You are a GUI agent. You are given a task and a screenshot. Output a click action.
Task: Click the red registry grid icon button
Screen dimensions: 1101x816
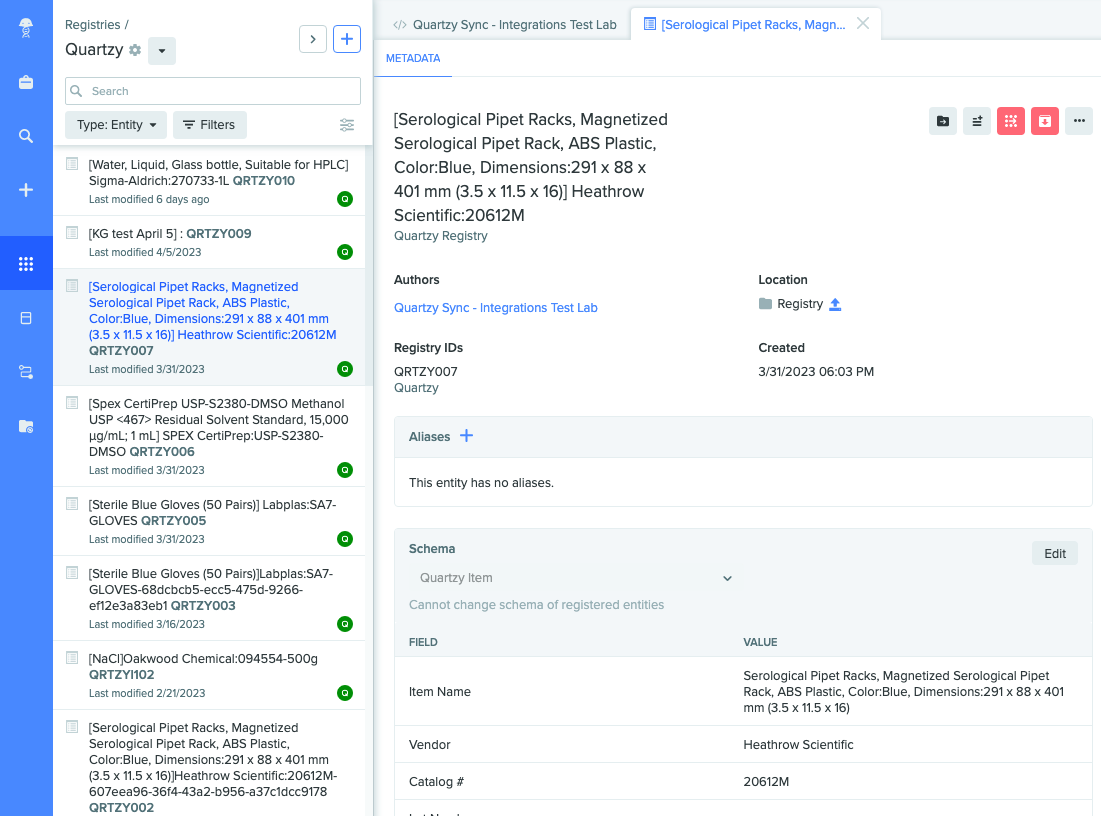[1010, 121]
